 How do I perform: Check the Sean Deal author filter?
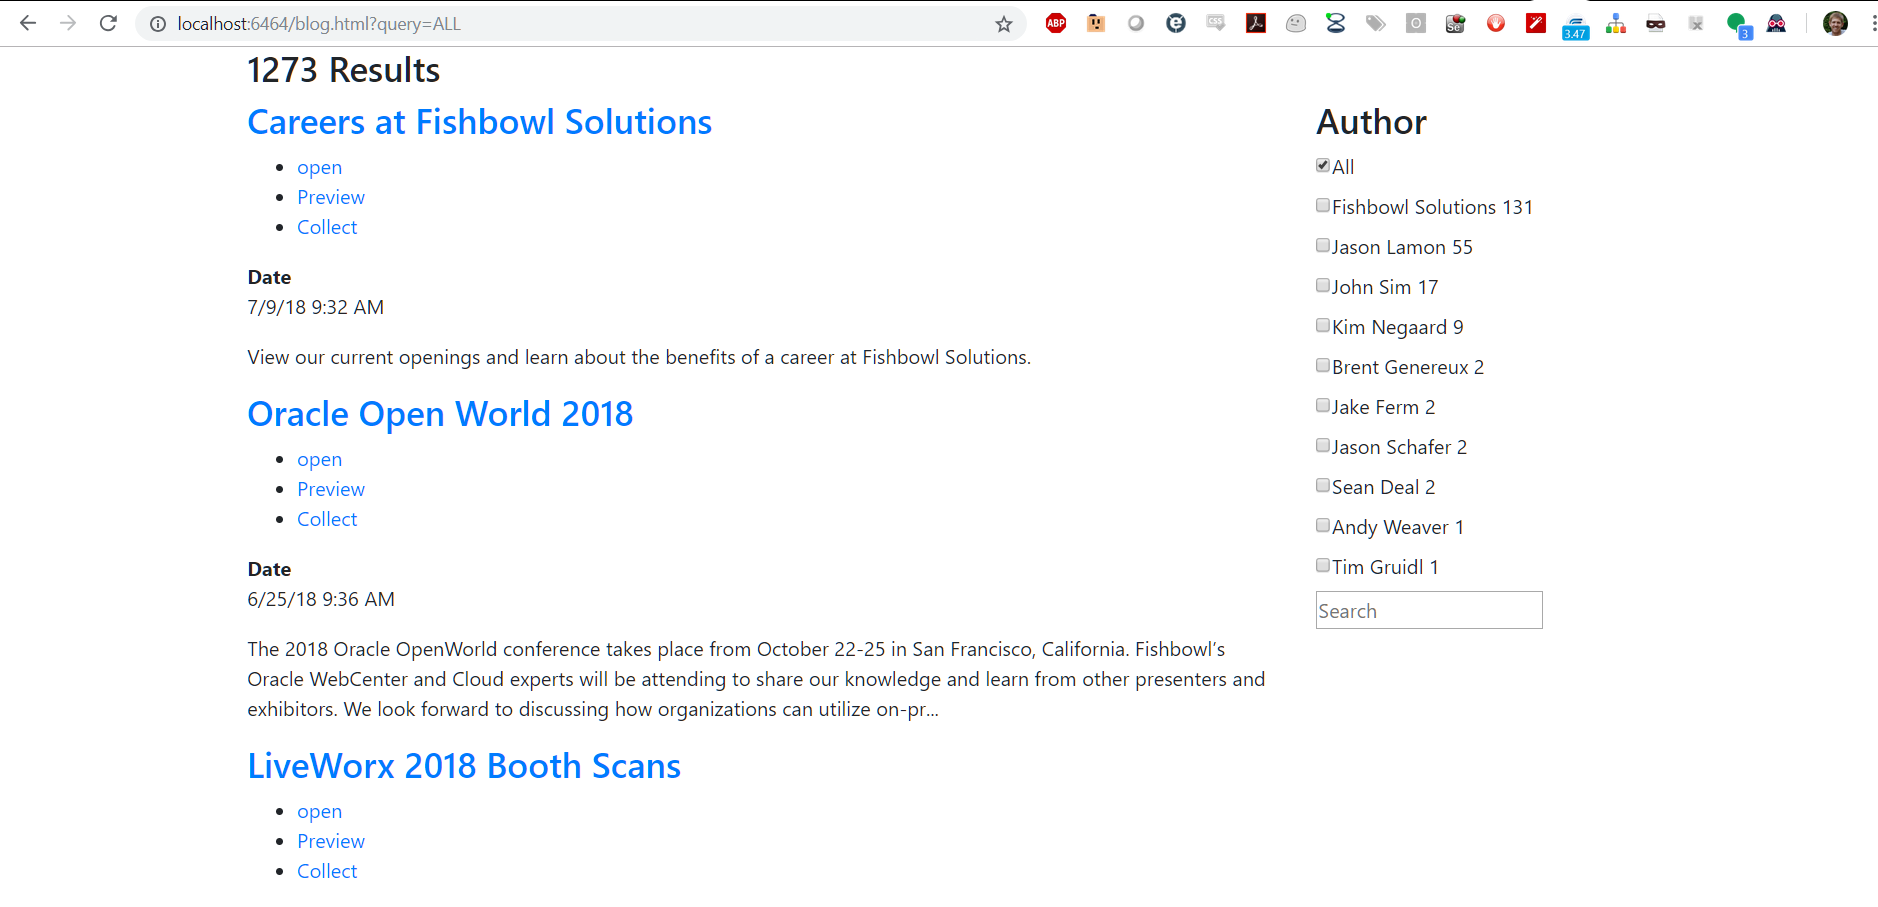click(x=1323, y=485)
